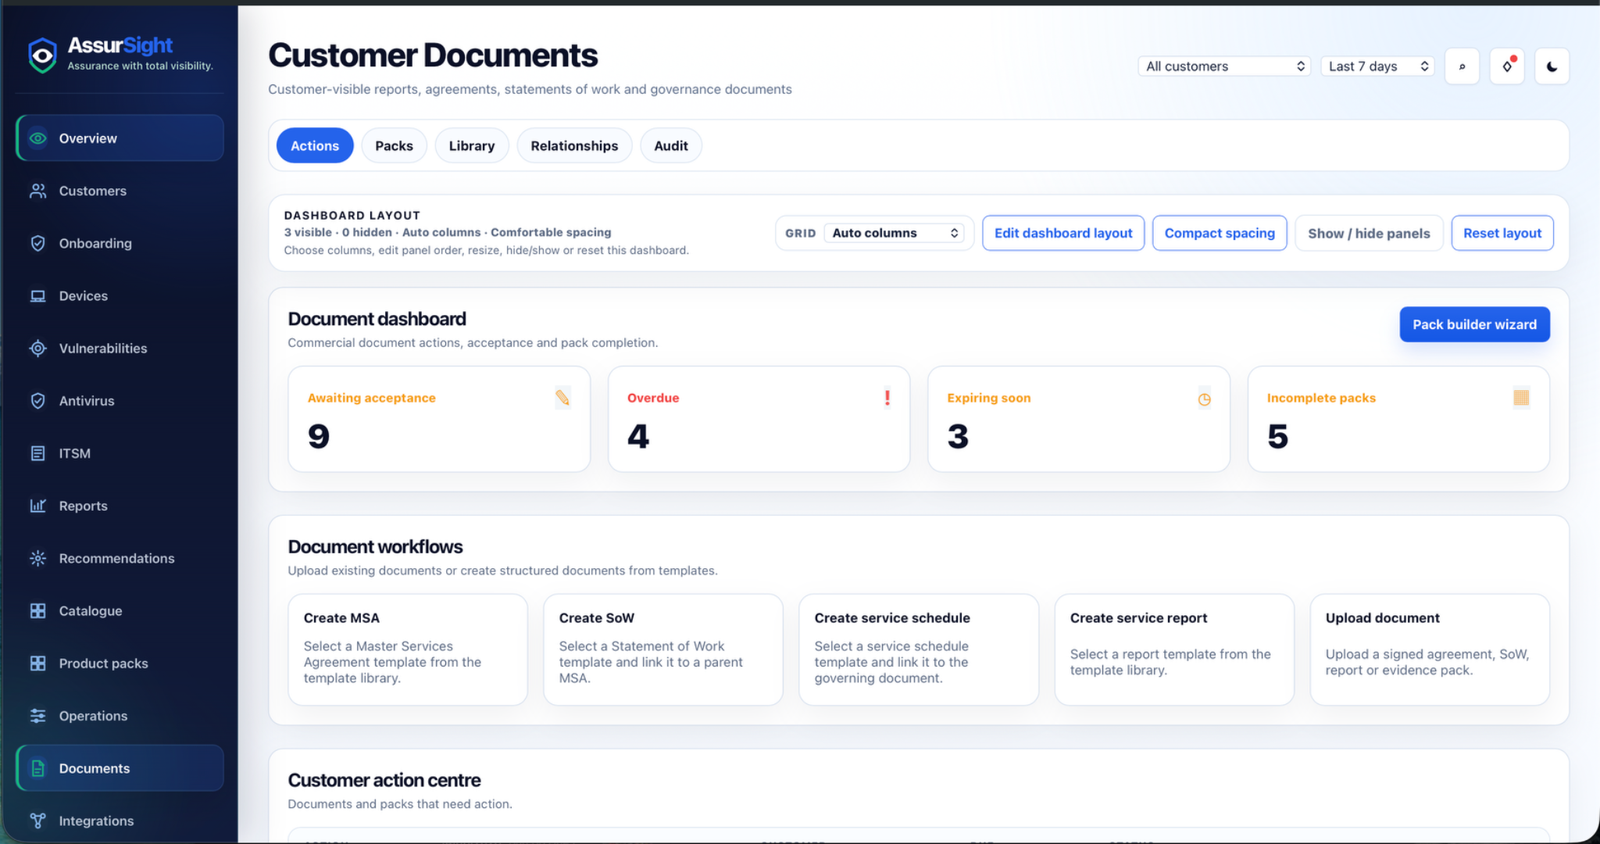Click the Operations sliders icon
Image resolution: width=1600 pixels, height=844 pixels.
38,716
